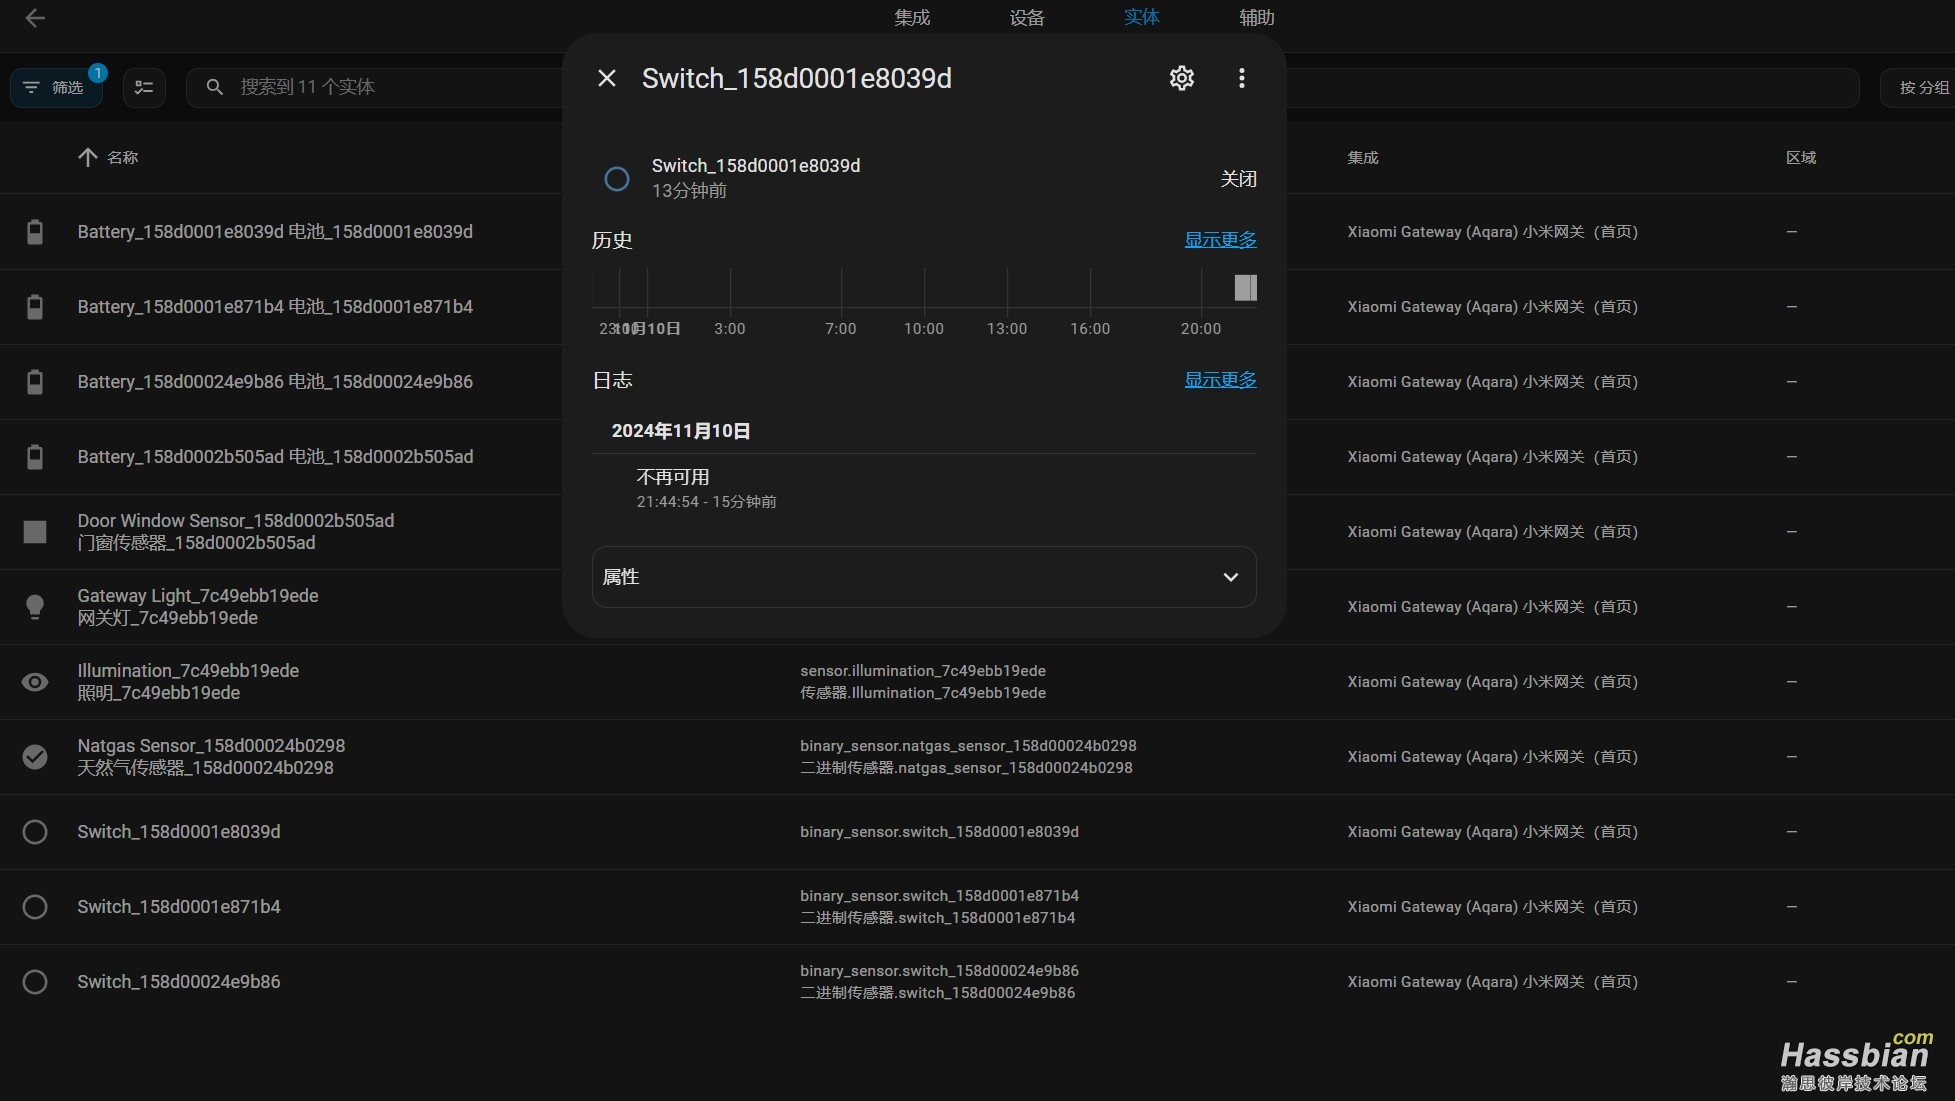The width and height of the screenshot is (1955, 1101).
Task: Open the Battery_158d0002b505ad entity row
Action: (x=275, y=457)
